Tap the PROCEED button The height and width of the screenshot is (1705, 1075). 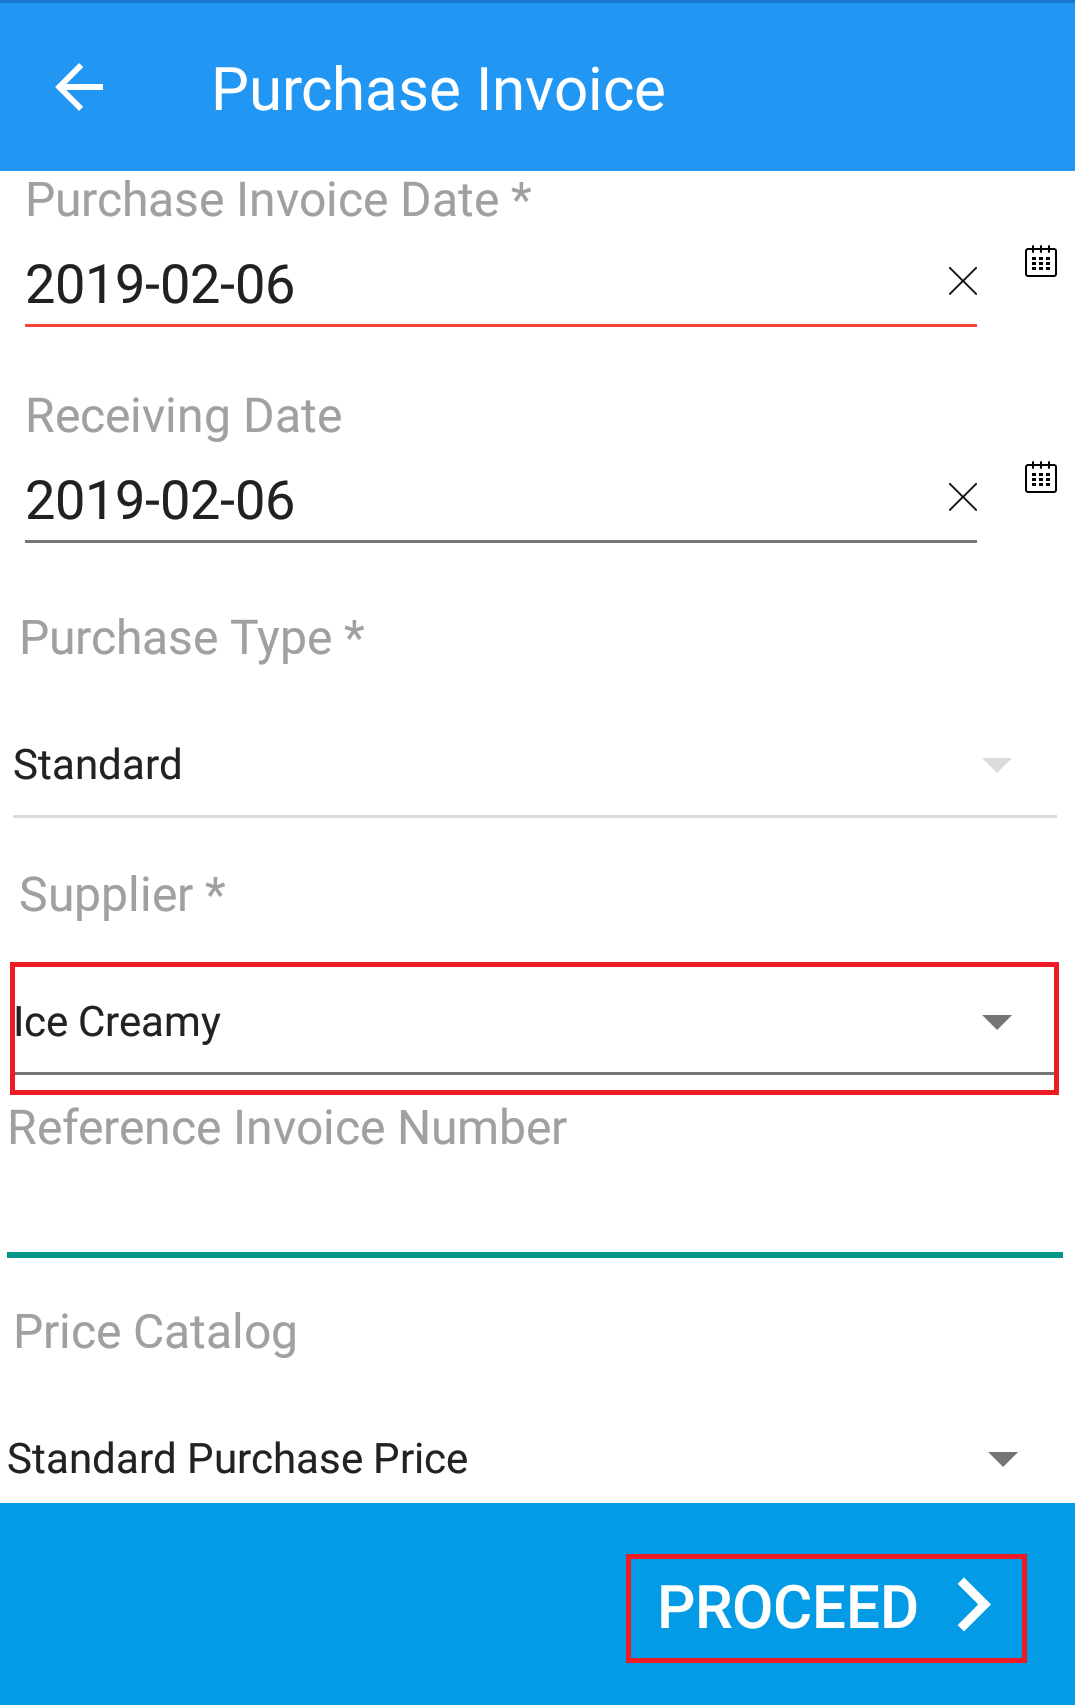point(826,1608)
